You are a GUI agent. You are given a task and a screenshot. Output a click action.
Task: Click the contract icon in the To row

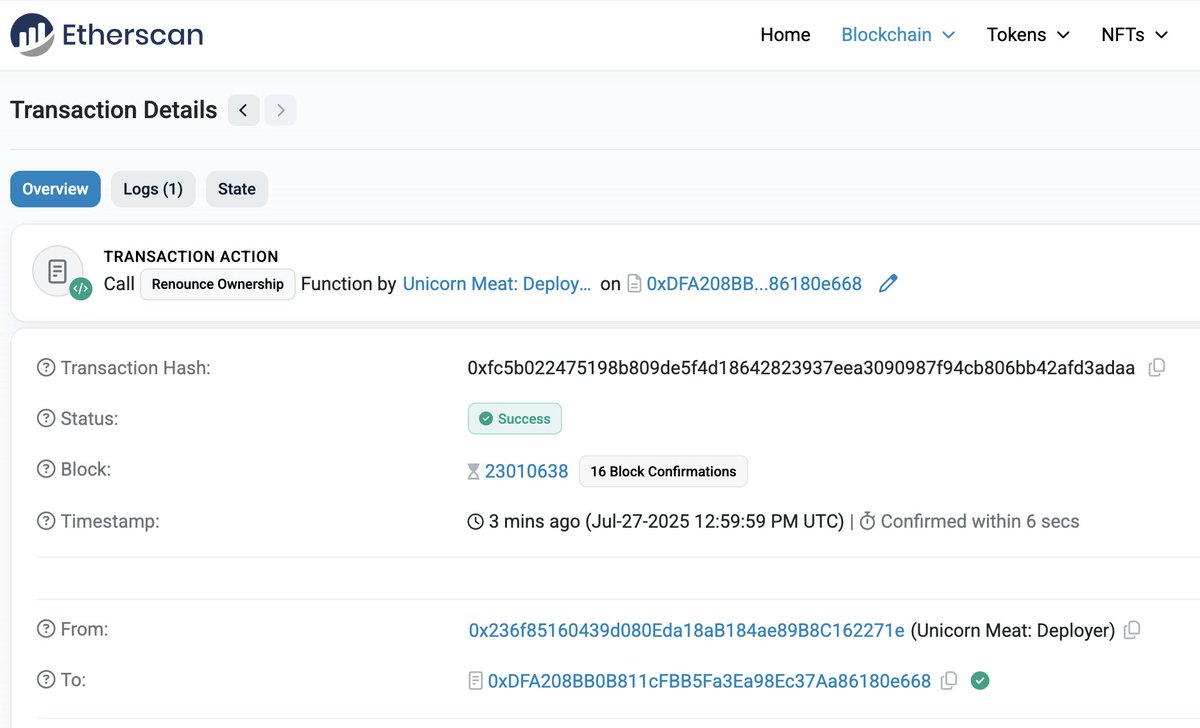(x=476, y=681)
